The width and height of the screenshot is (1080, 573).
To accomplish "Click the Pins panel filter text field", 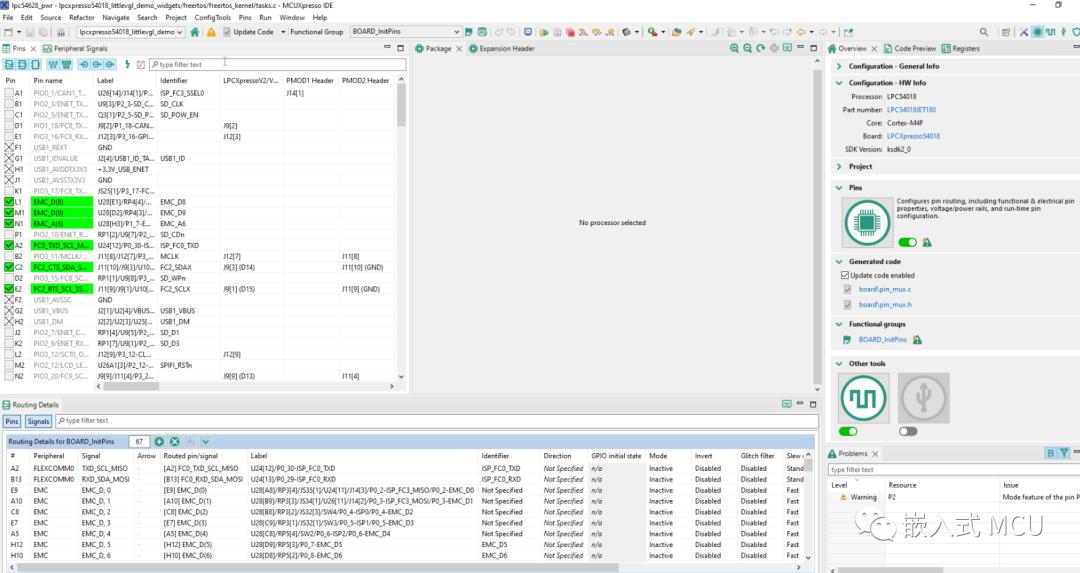I will (x=278, y=64).
